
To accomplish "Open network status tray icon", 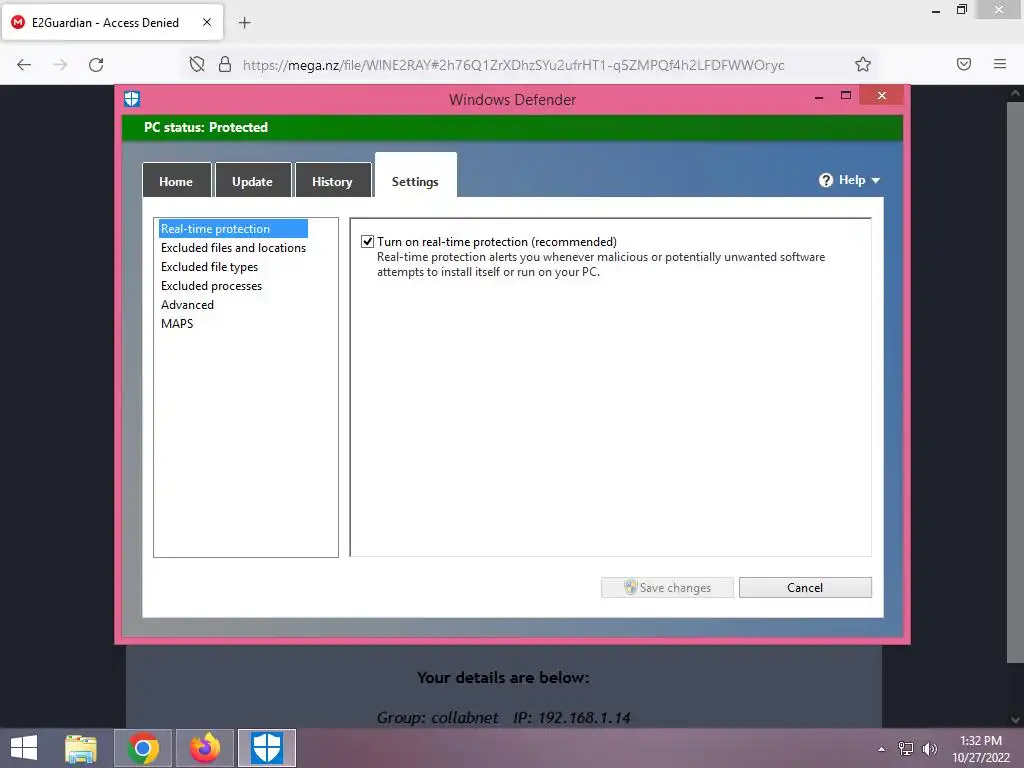I will coord(906,749).
